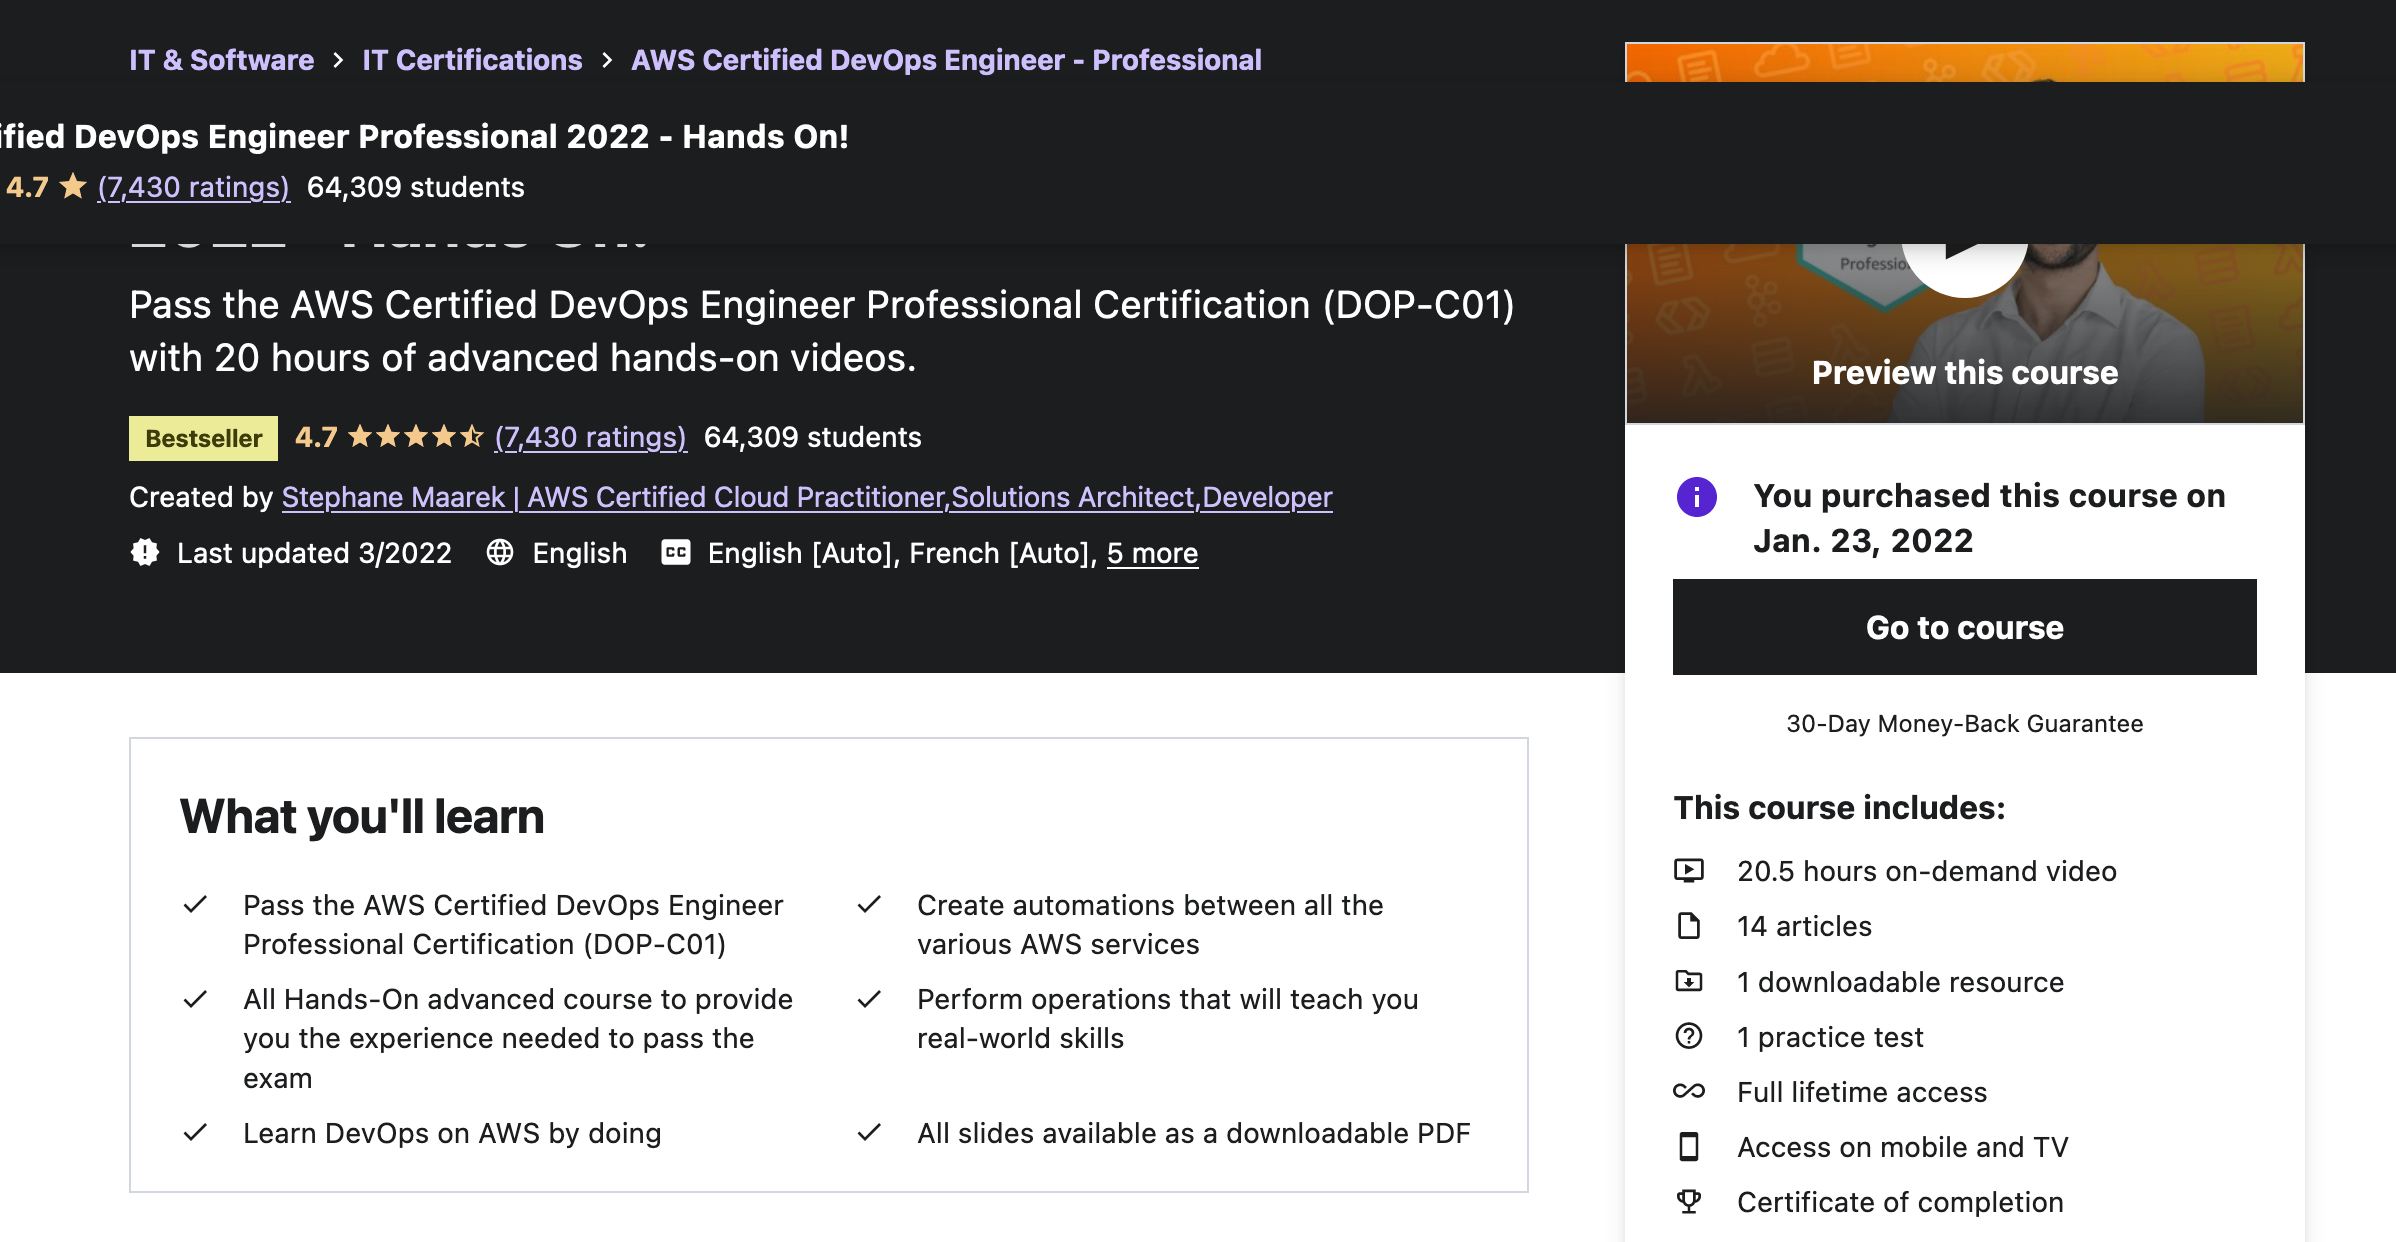Click the trophy certificate icon
The image size is (2396, 1242).
coord(1689,1201)
